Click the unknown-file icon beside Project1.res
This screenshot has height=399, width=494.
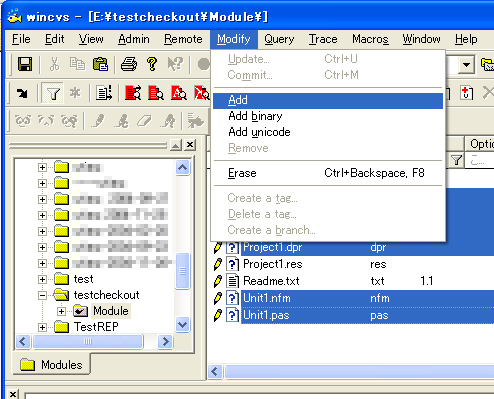click(233, 264)
